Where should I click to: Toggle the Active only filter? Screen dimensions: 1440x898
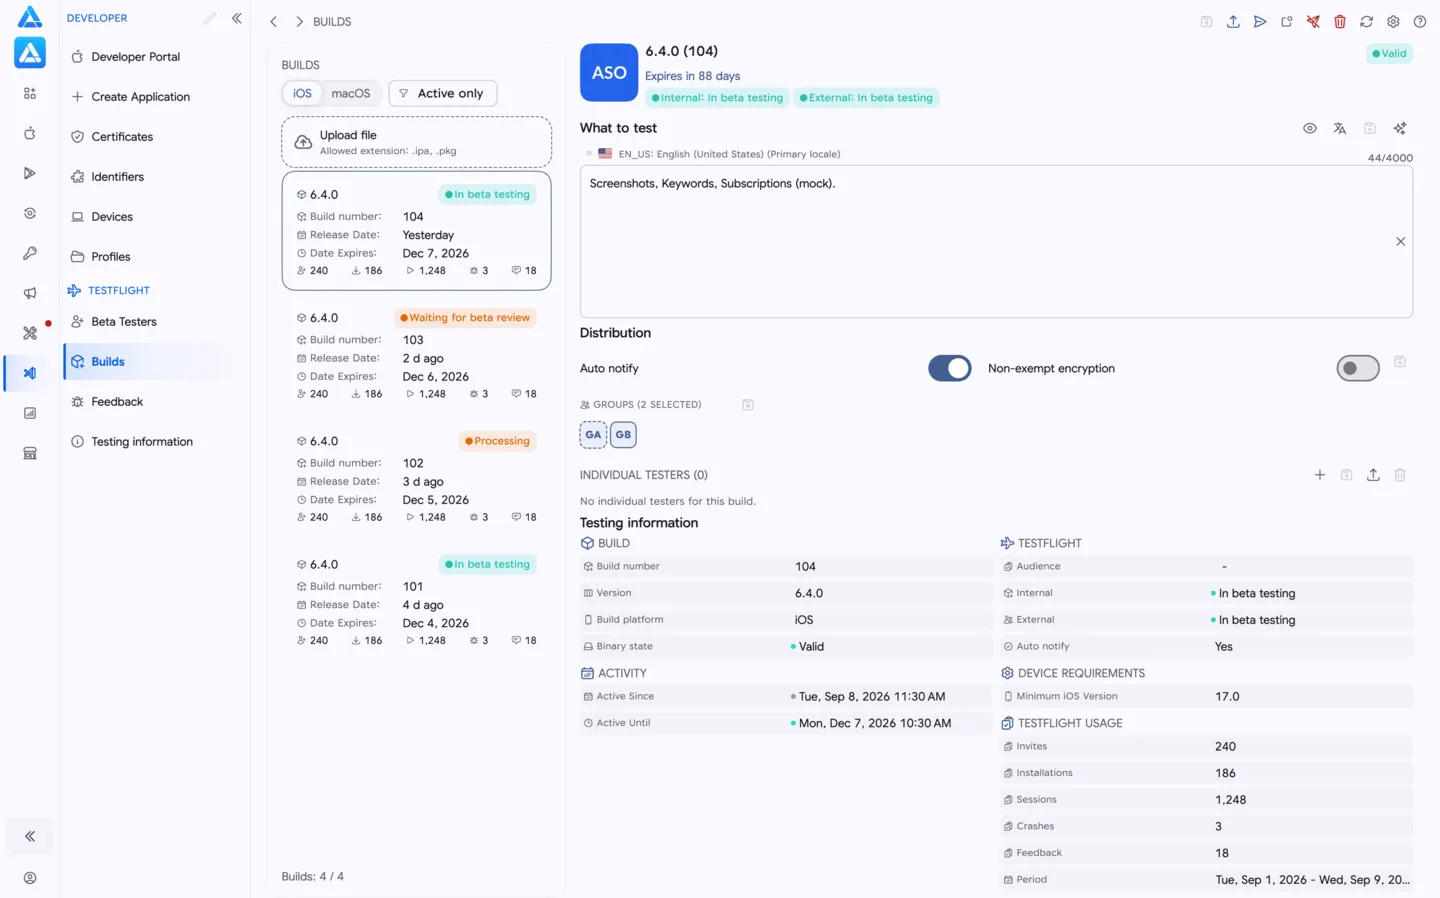pyautogui.click(x=442, y=93)
